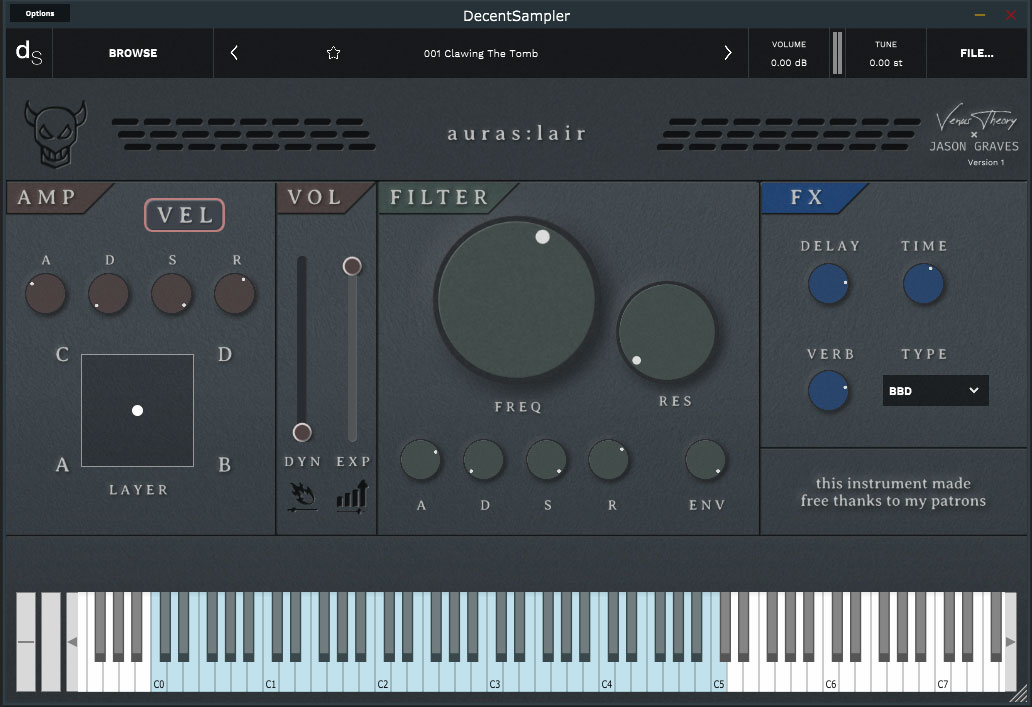Viewport: 1032px width, 707px height.
Task: Open the BROWSE preset browser
Action: [133, 53]
